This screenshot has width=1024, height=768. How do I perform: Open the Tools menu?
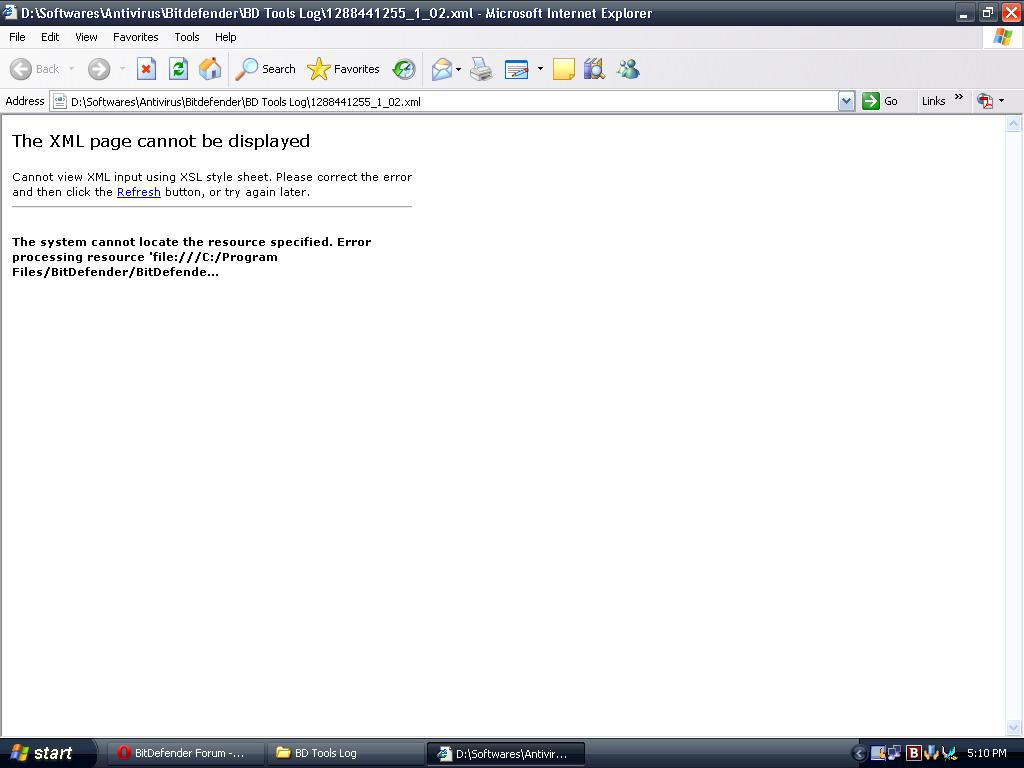point(187,37)
